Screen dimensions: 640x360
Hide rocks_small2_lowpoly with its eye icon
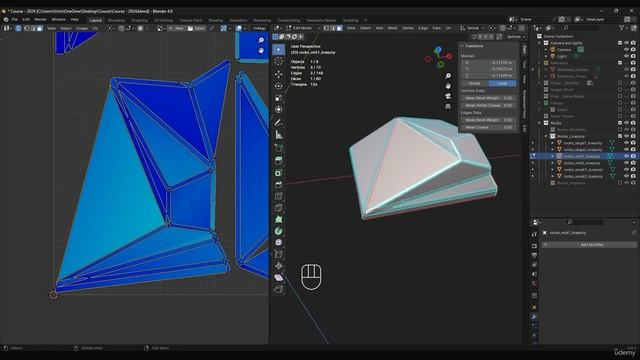pos(626,176)
